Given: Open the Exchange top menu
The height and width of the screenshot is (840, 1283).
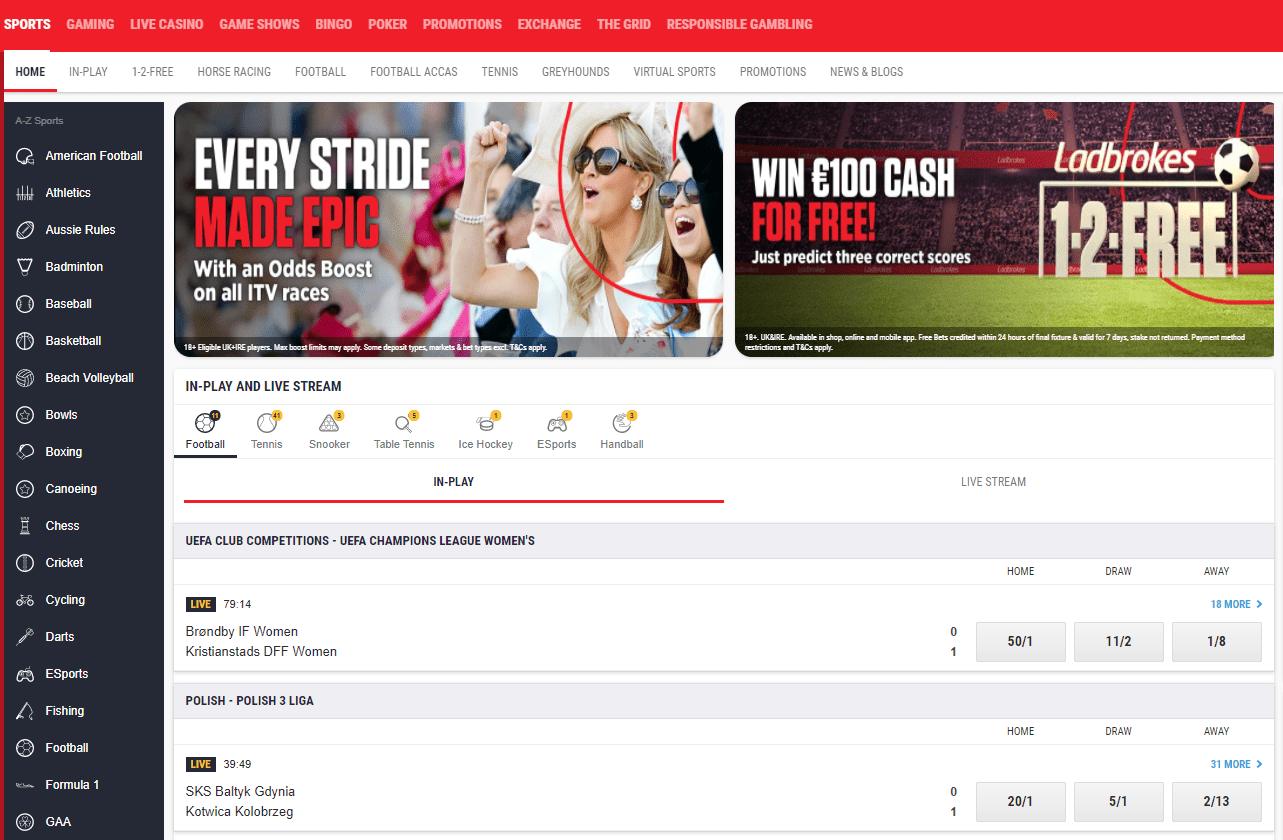Looking at the screenshot, I should click(549, 24).
